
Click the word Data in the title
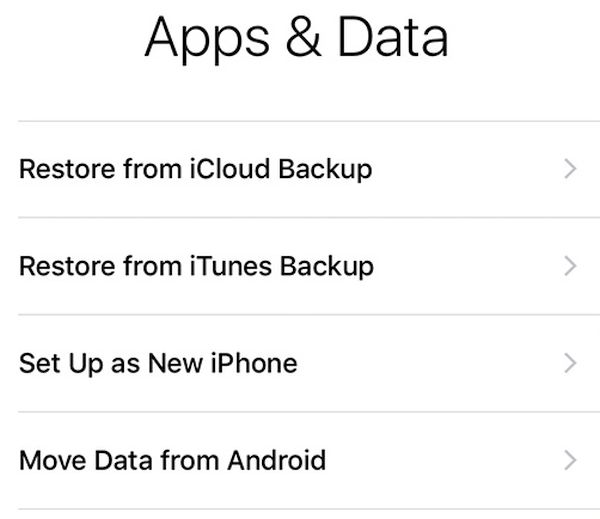tap(391, 37)
